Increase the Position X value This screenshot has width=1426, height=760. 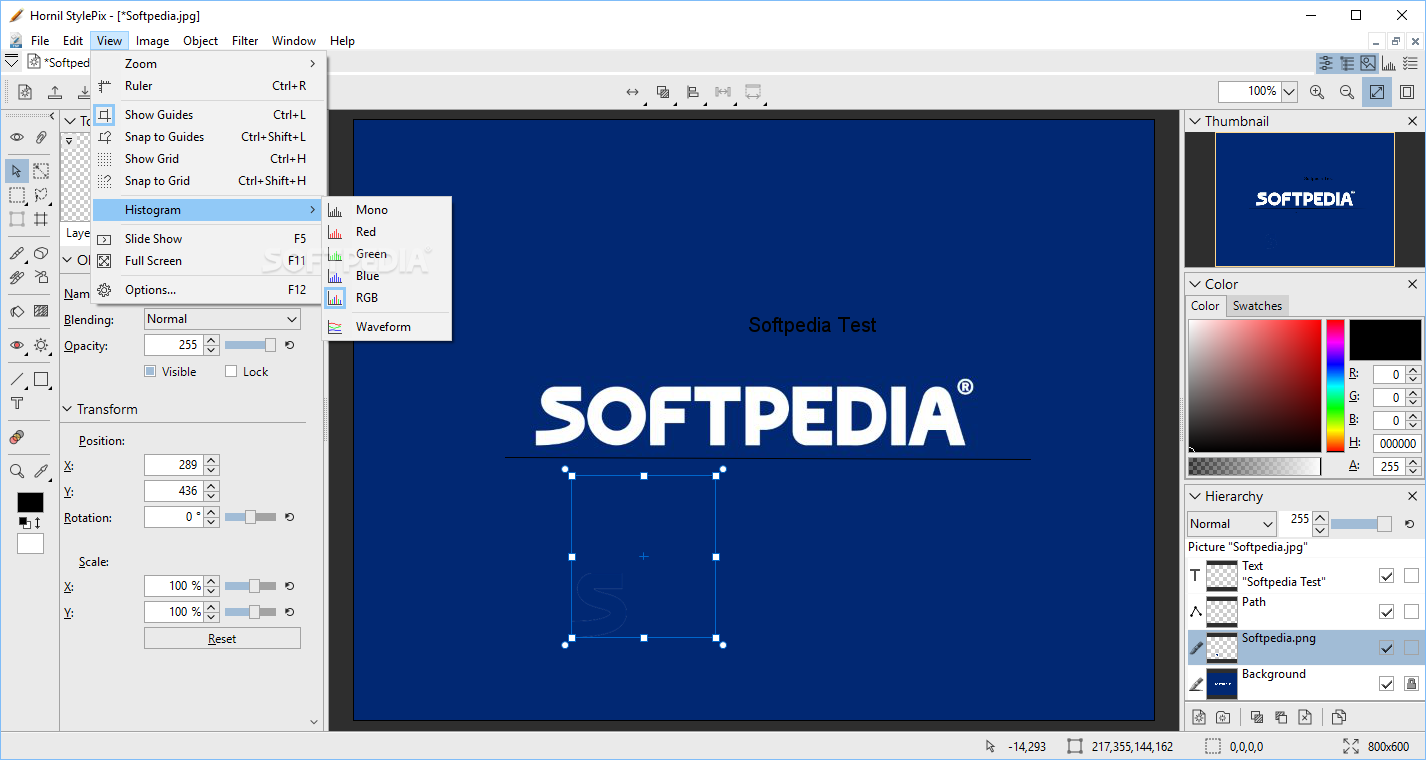211,460
